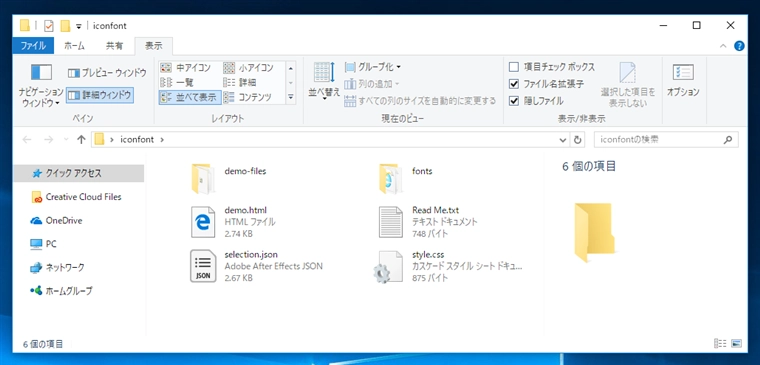The width and height of the screenshot is (760, 365).
Task: Click the Read Me.txt file name
Action: point(435,210)
